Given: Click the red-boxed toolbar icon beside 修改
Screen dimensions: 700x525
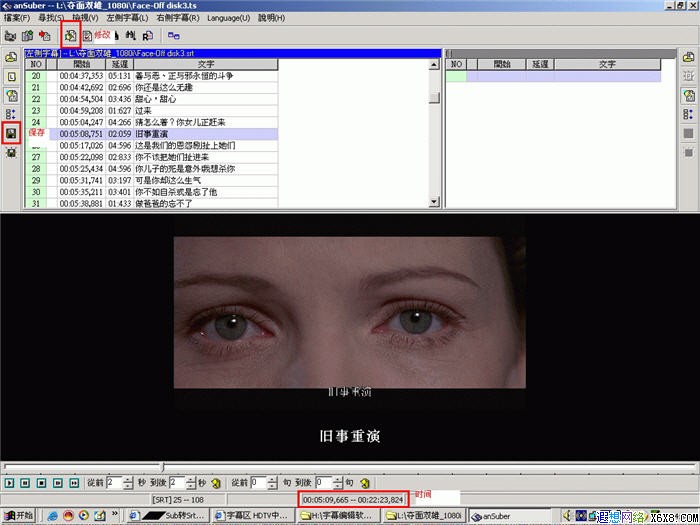Looking at the screenshot, I should point(71,35).
